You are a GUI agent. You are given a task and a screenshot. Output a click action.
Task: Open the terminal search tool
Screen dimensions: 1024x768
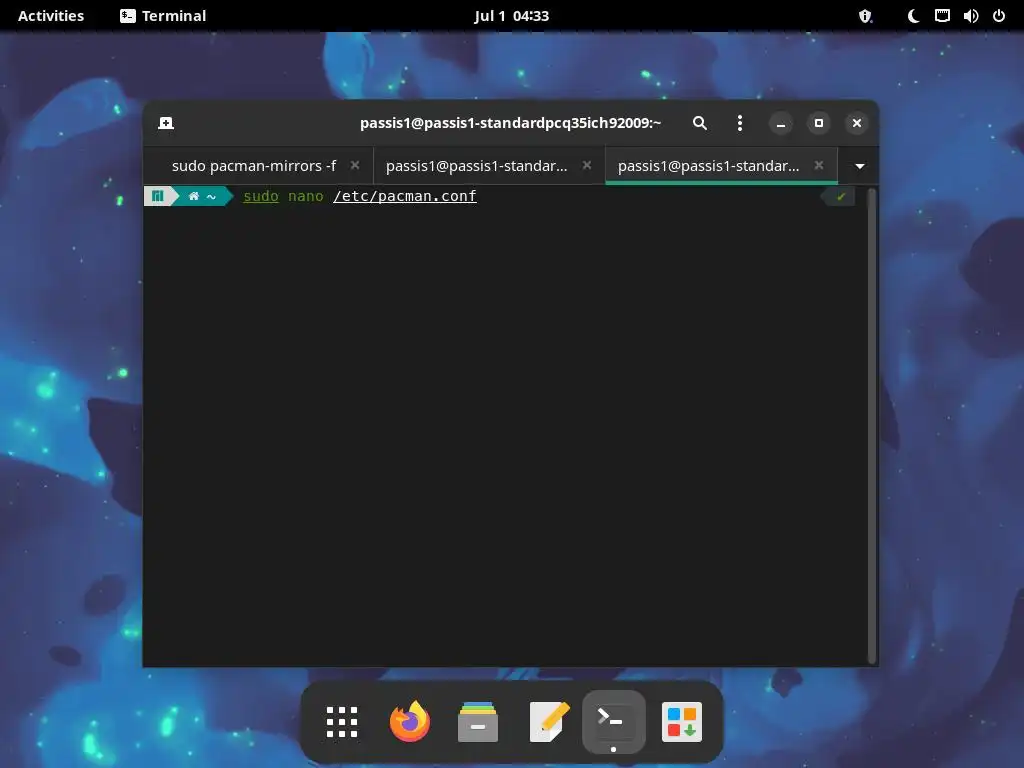(699, 123)
